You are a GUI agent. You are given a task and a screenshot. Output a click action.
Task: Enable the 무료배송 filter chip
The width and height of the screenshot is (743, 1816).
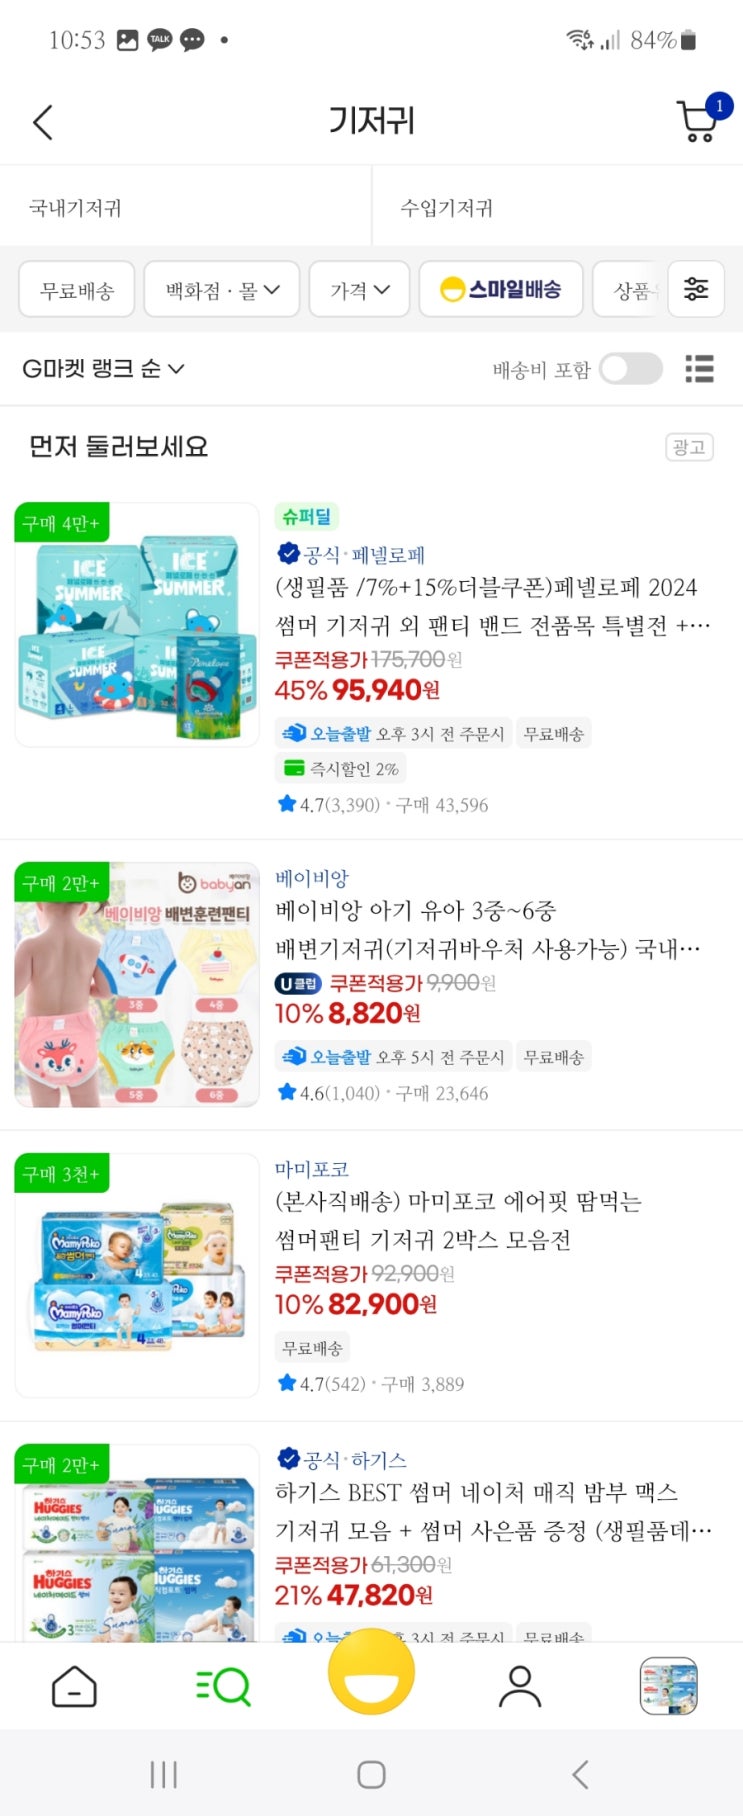coord(77,290)
